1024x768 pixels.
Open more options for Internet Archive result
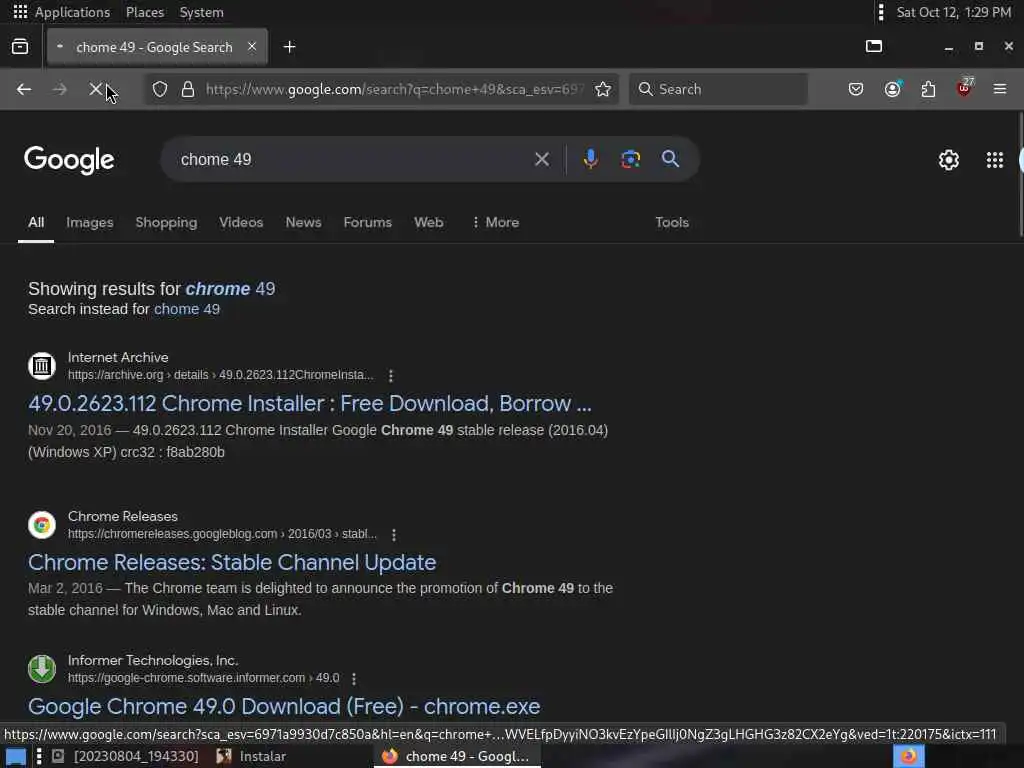tap(391, 376)
